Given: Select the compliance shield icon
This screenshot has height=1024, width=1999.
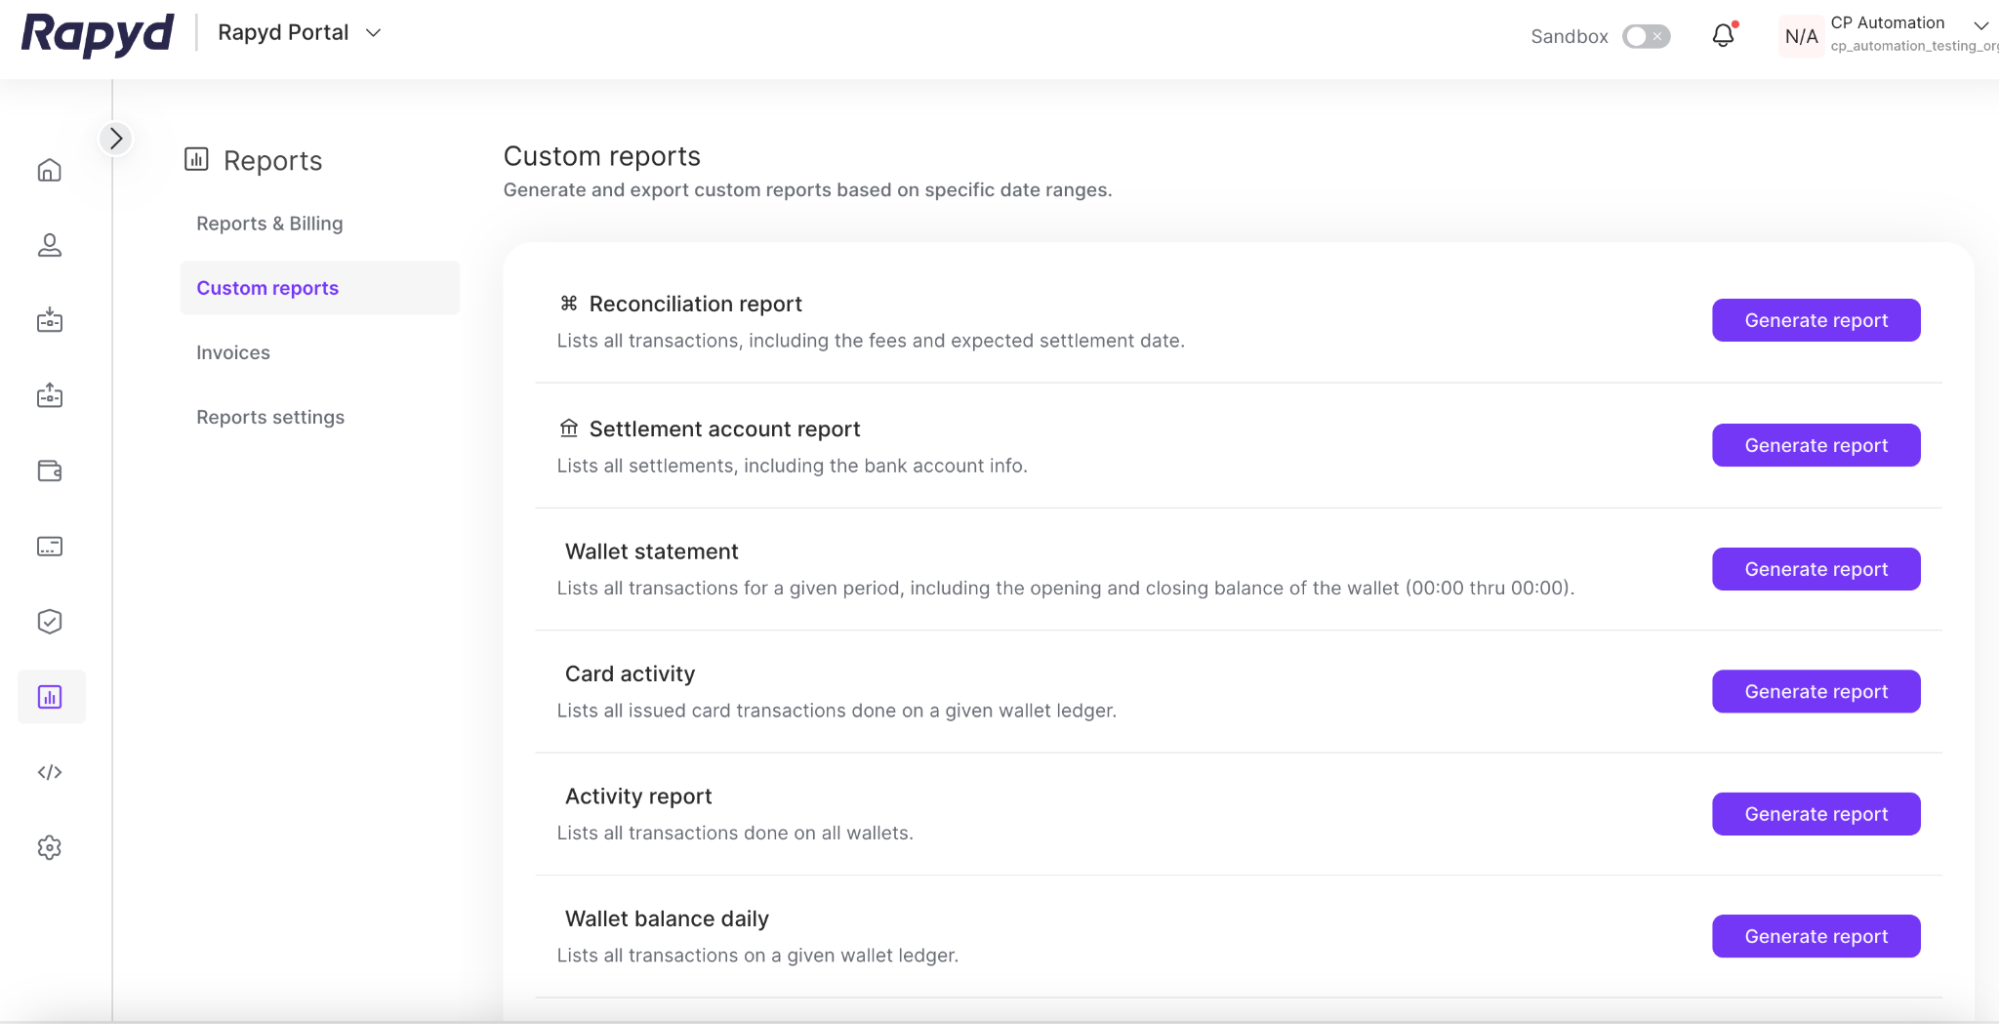Looking at the screenshot, I should 49,621.
